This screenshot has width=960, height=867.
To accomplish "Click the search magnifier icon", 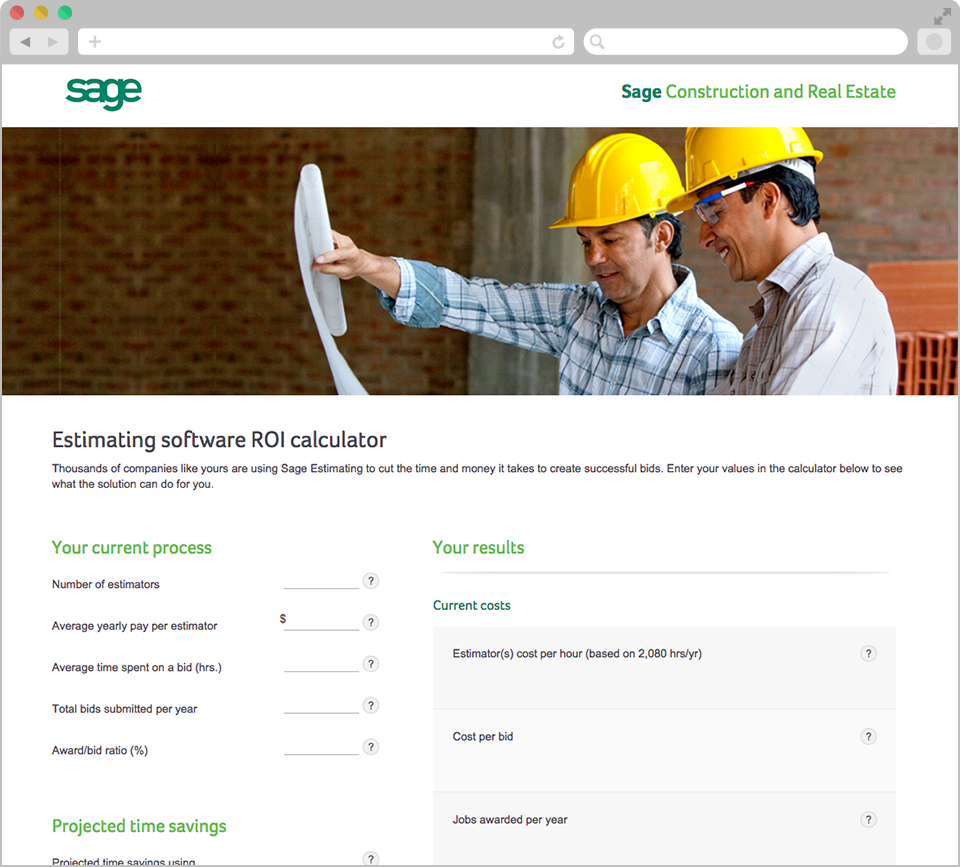I will (x=597, y=42).
